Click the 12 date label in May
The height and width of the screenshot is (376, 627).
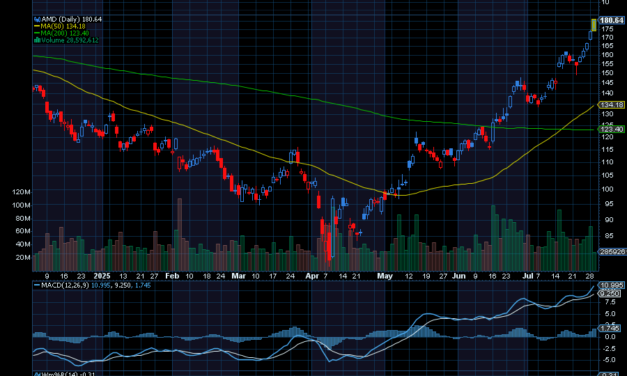point(409,276)
